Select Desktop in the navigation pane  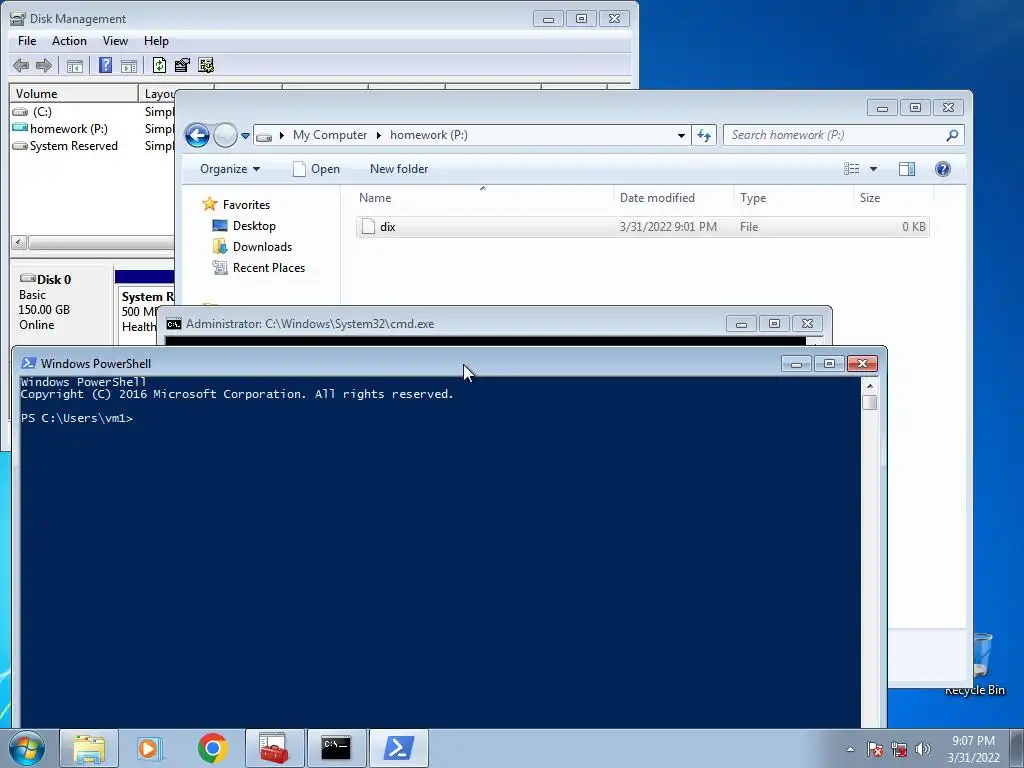coord(244,226)
